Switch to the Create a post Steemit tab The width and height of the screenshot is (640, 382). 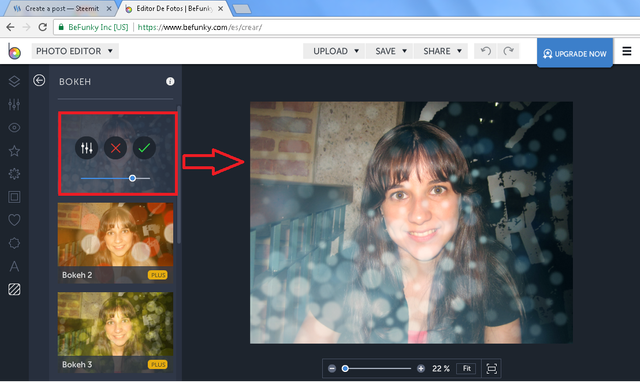(62, 9)
